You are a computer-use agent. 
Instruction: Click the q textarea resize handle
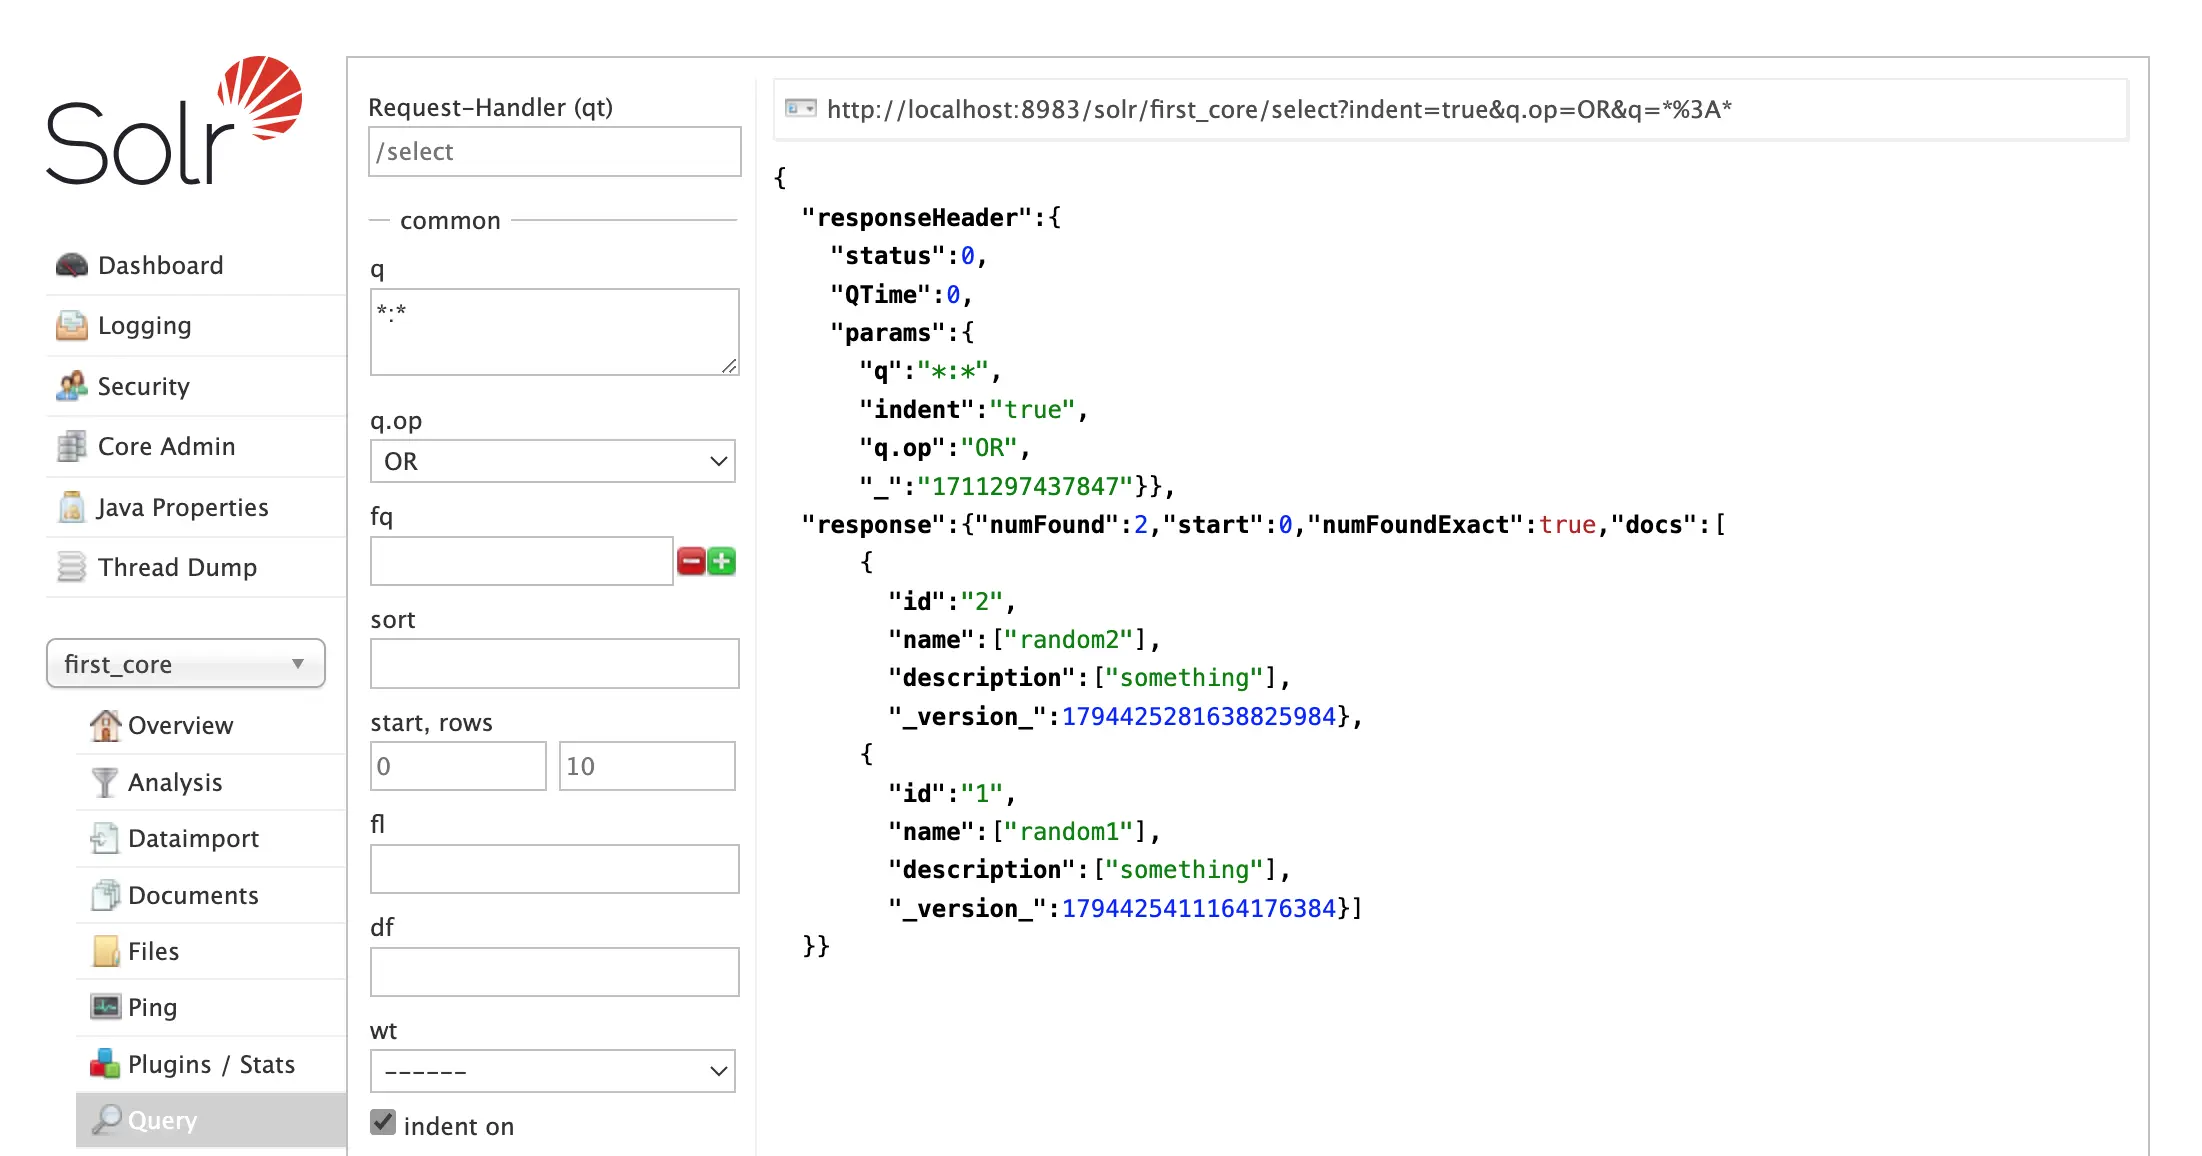point(729,366)
